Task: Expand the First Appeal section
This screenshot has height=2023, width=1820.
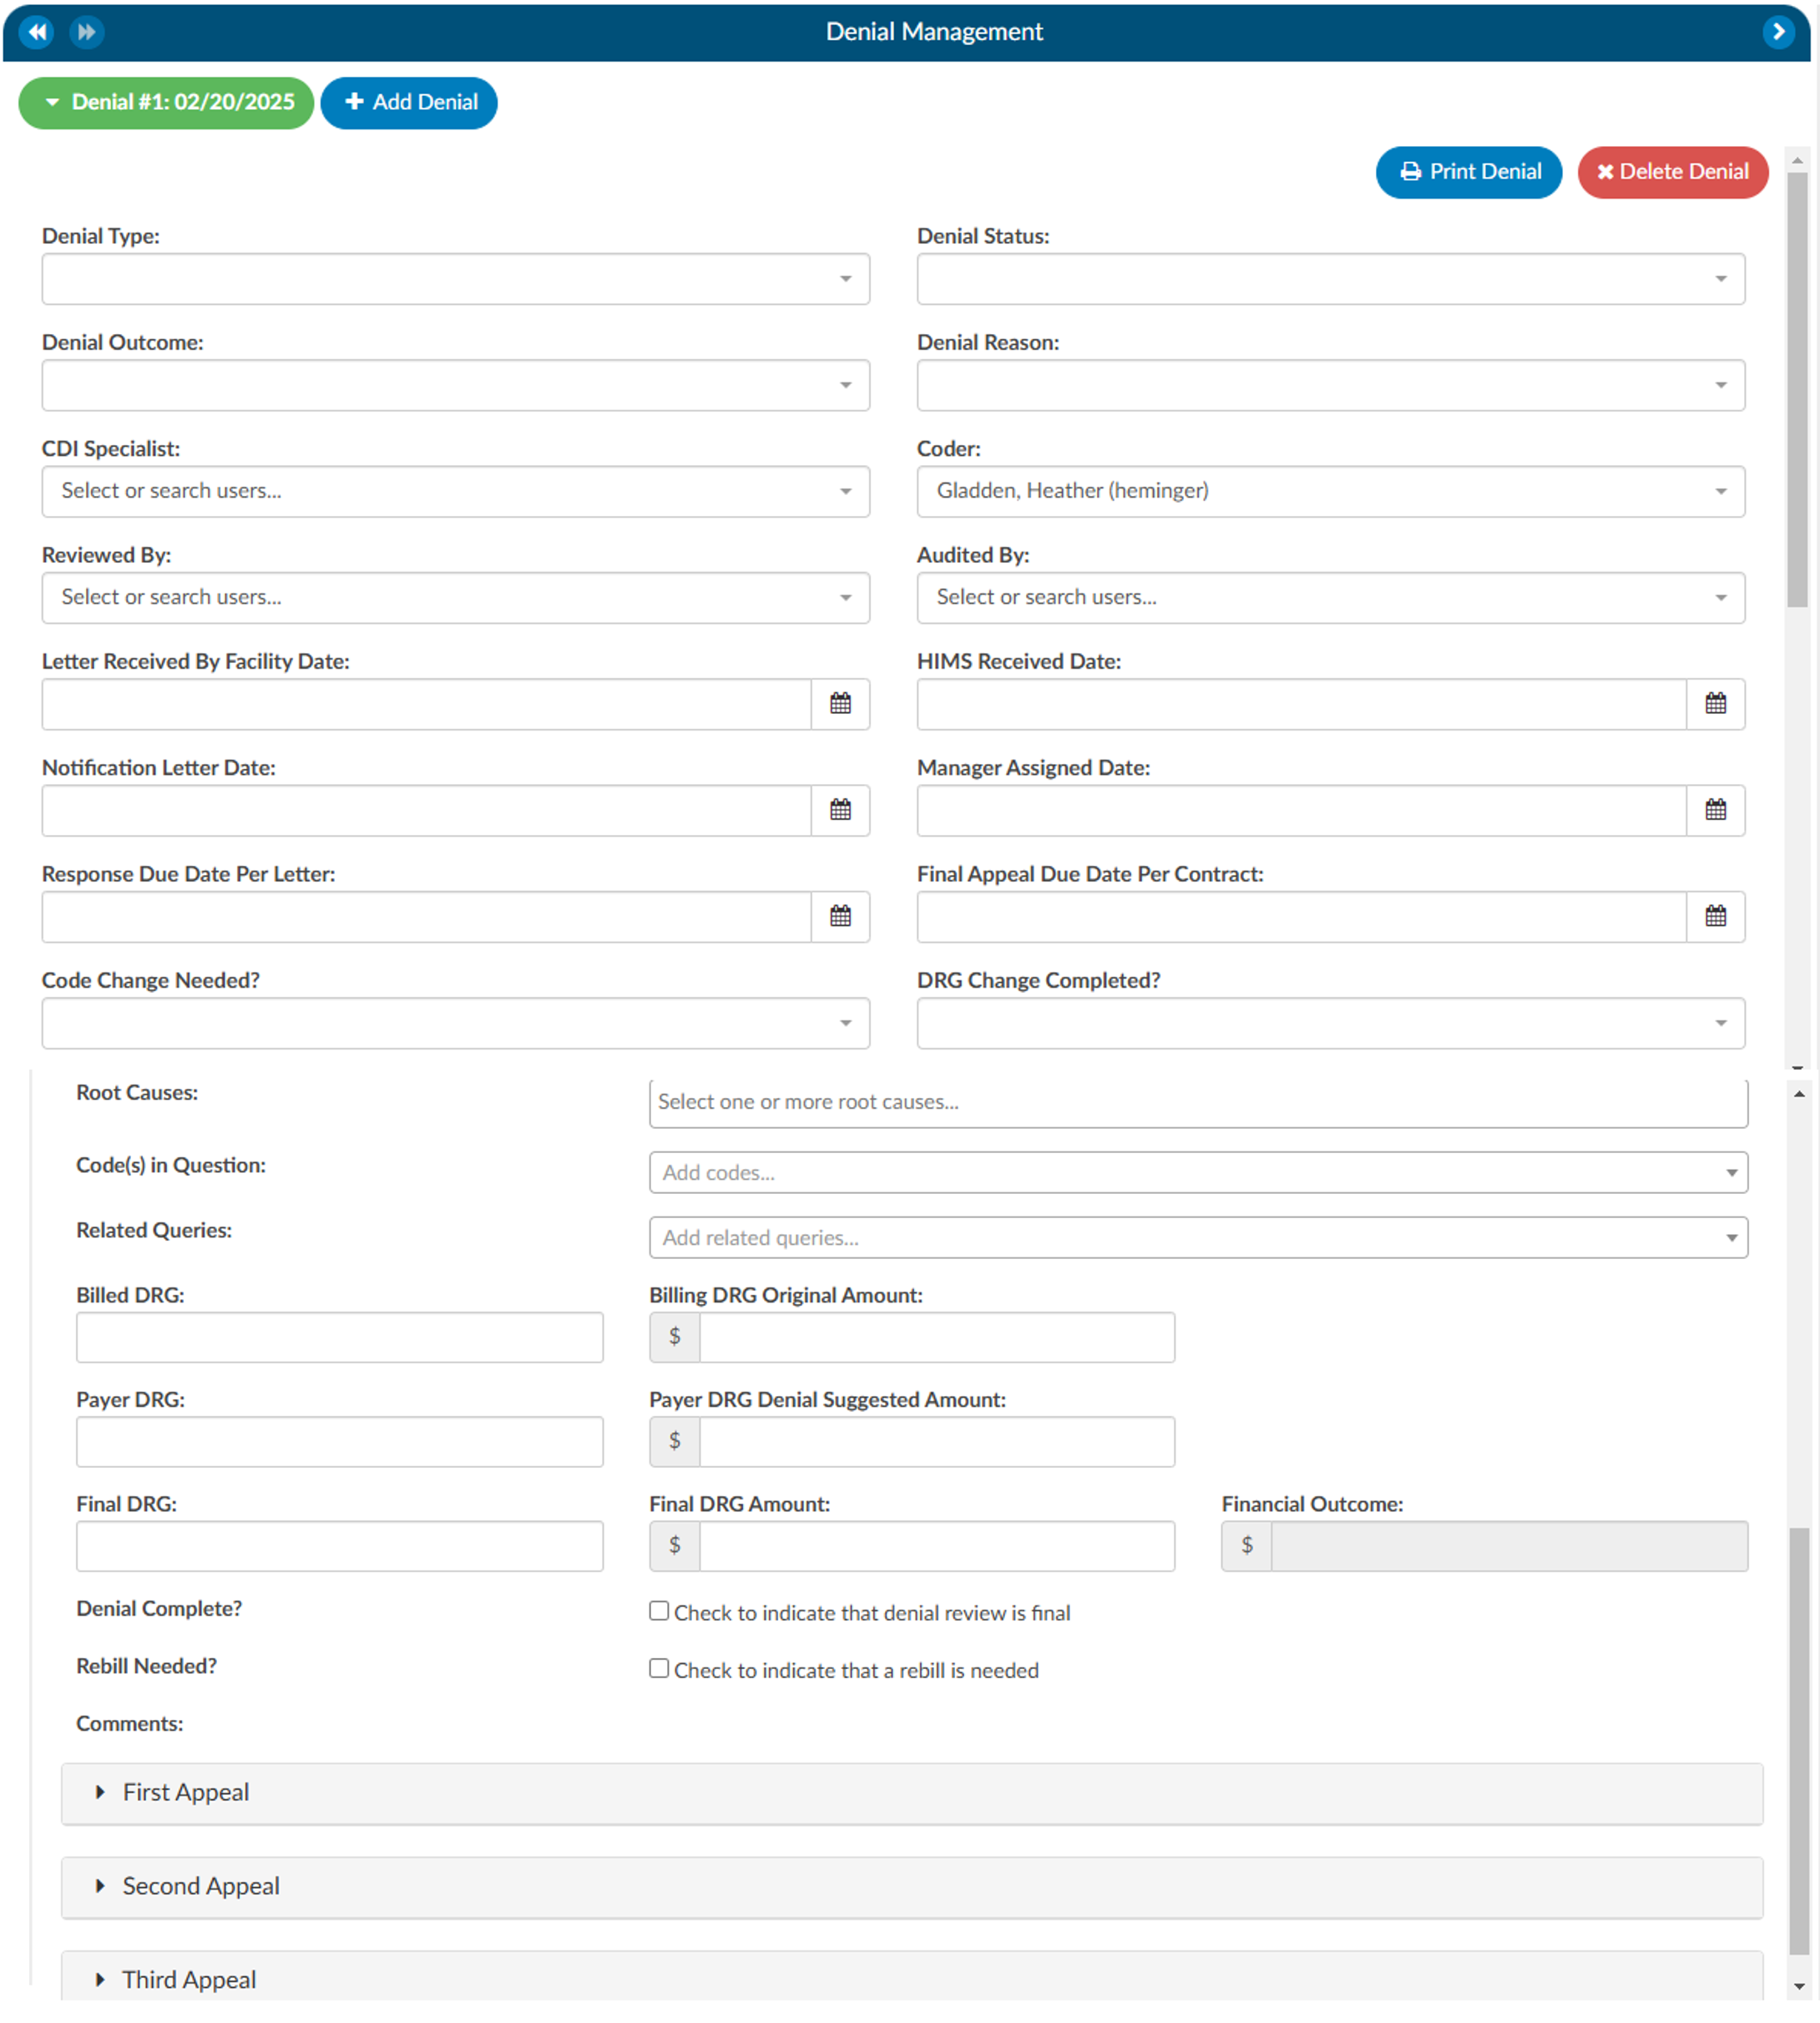Action: [911, 1793]
